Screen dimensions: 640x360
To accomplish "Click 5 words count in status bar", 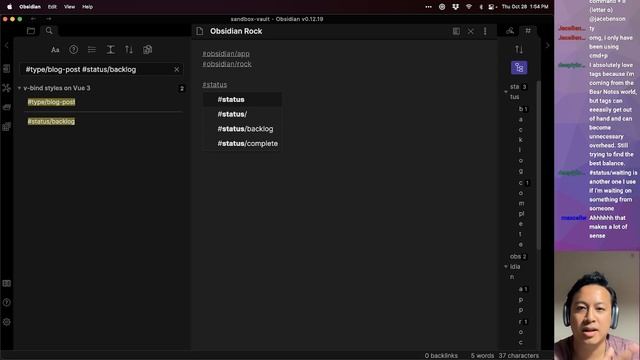I will [x=482, y=356].
